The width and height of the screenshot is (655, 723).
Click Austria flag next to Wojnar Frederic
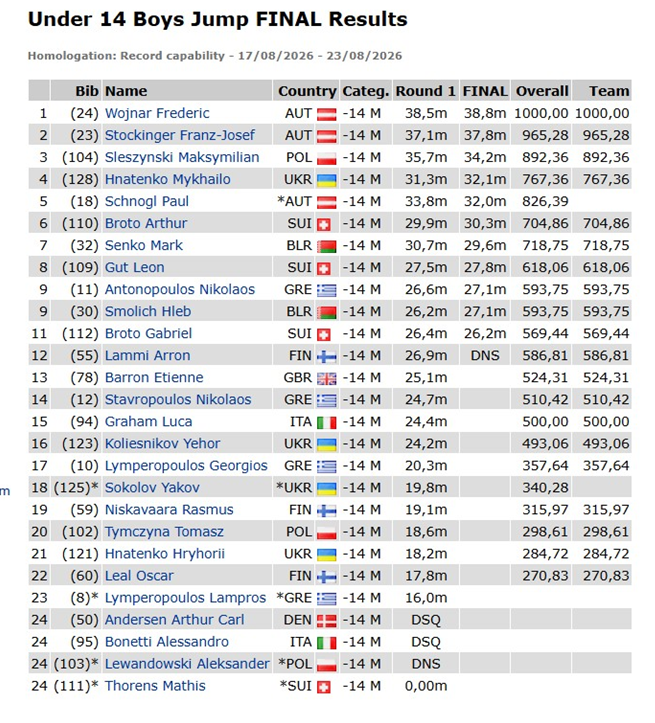pyautogui.click(x=326, y=114)
